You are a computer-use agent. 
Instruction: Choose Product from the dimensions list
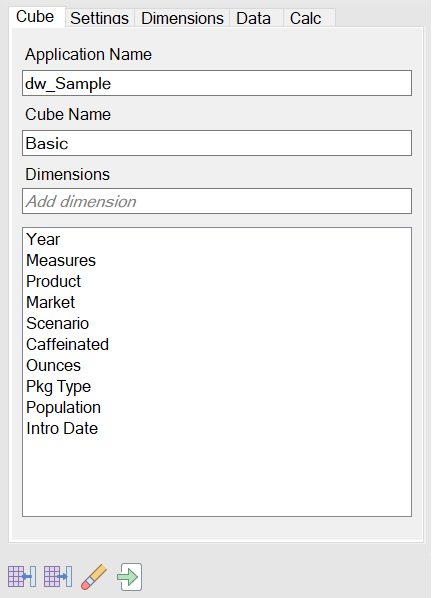point(53,281)
